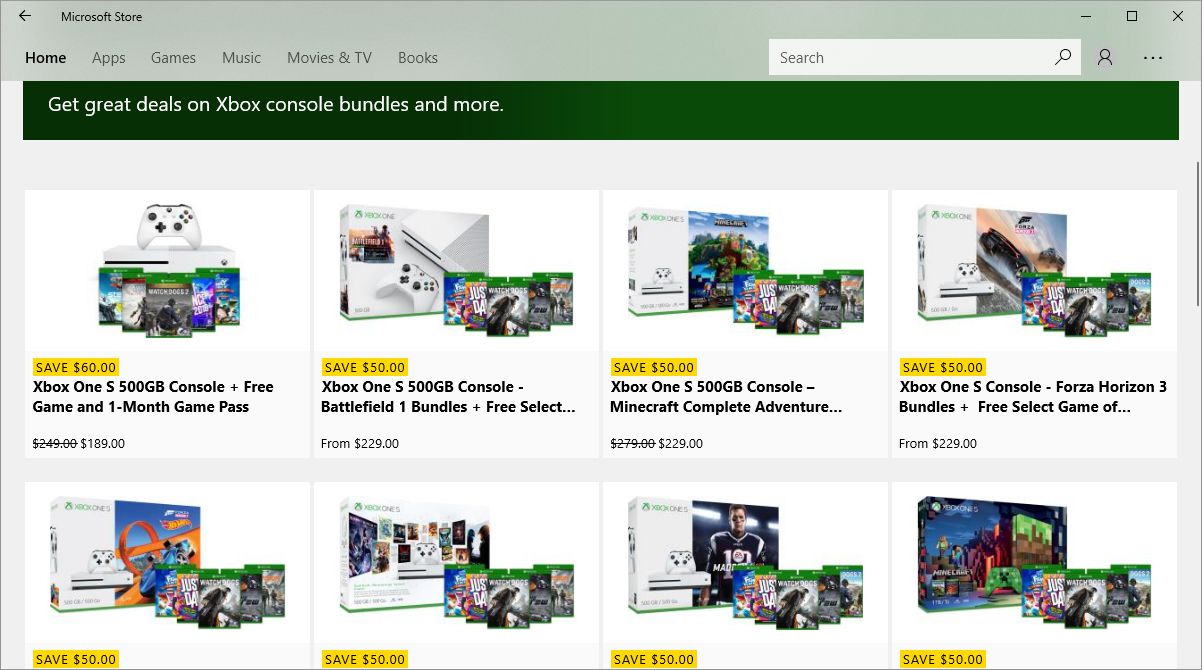
Task: Open the Movies & TV tab
Action: [x=329, y=58]
